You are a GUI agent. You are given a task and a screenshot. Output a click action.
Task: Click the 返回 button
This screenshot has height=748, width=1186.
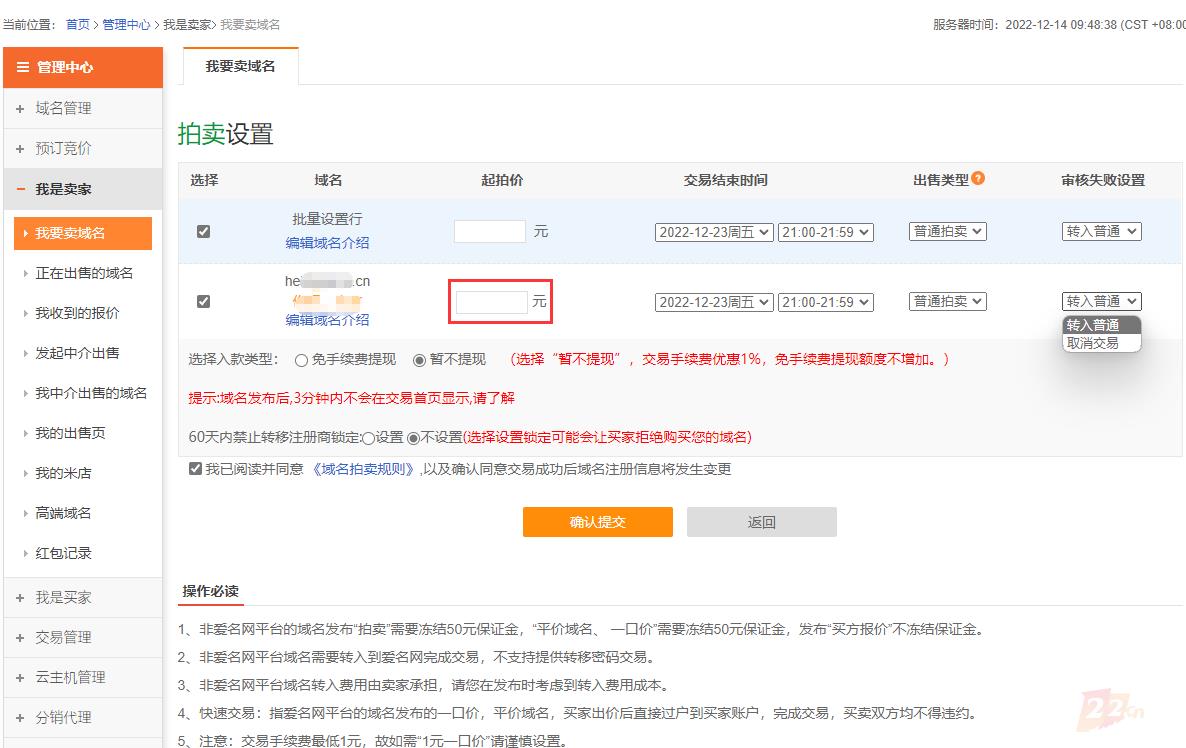(761, 522)
